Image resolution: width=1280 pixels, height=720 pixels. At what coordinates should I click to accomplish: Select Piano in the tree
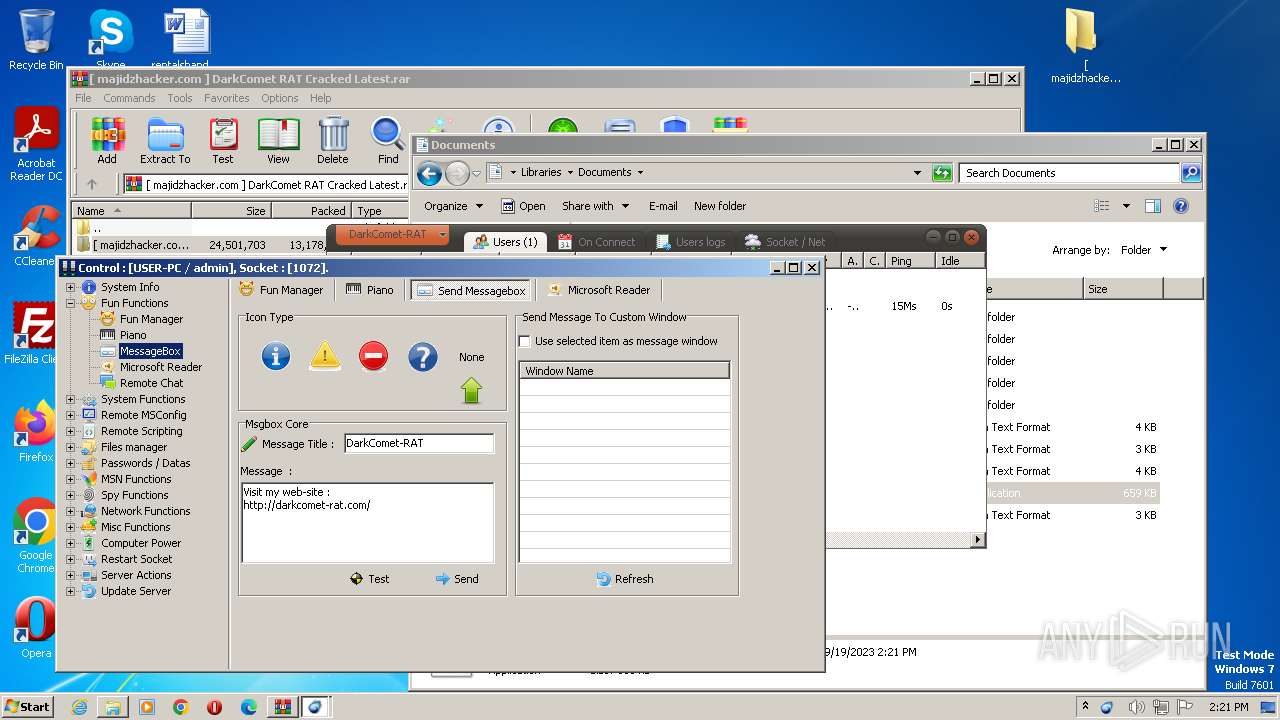click(x=133, y=335)
